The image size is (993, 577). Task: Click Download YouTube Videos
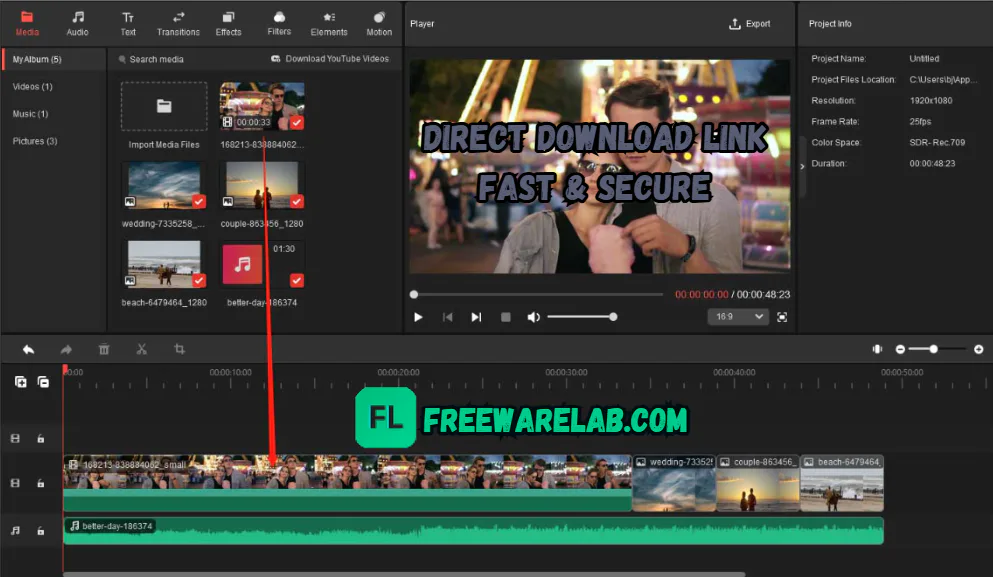pyautogui.click(x=330, y=58)
